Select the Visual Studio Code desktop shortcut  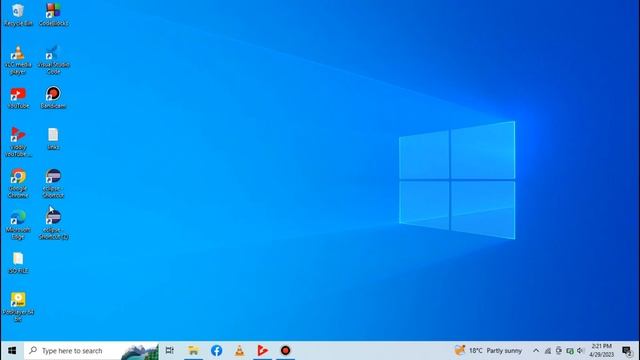point(53,60)
